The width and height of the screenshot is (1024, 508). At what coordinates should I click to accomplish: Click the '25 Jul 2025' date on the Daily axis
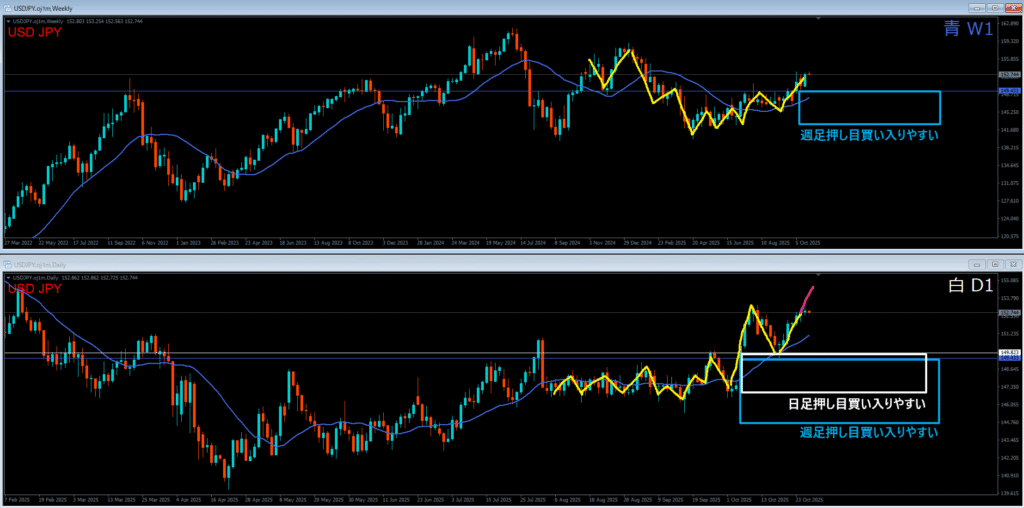pyautogui.click(x=535, y=499)
